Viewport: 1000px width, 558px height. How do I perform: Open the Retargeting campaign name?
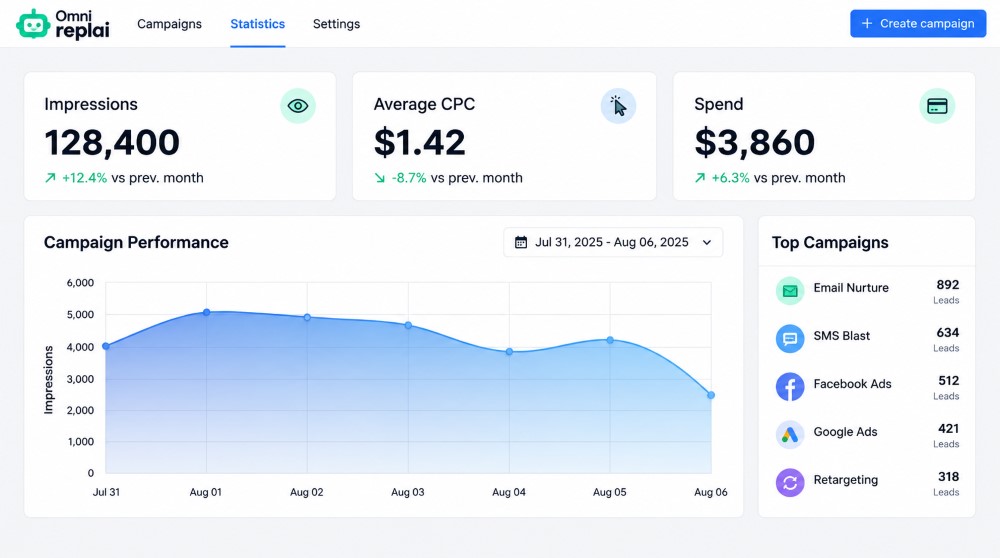click(845, 480)
